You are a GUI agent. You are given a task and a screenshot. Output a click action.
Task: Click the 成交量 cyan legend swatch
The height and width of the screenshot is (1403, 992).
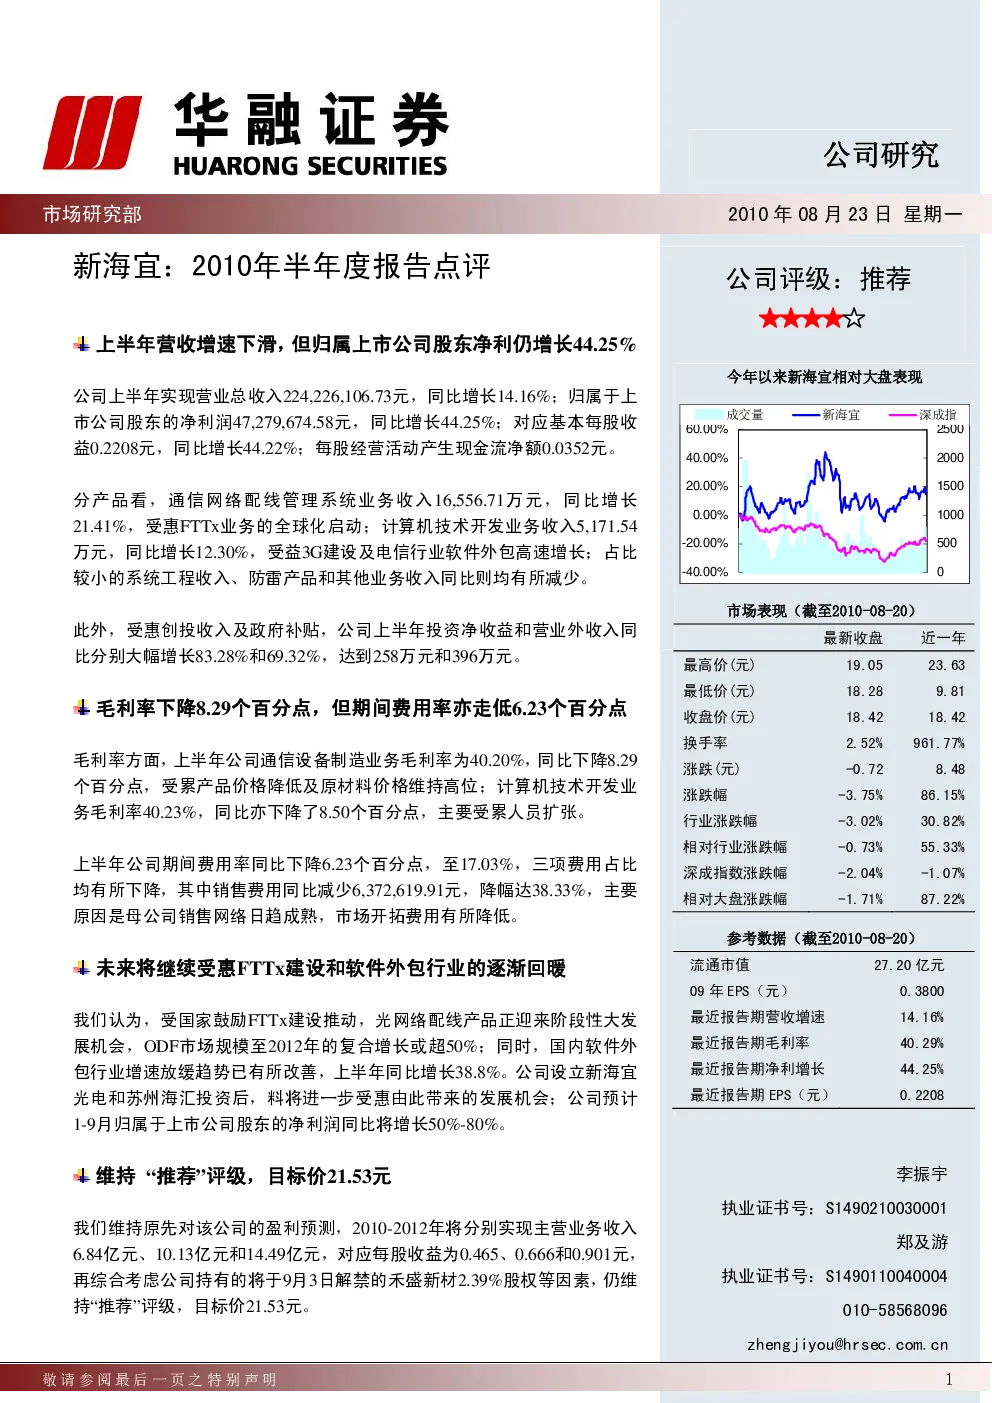710,415
